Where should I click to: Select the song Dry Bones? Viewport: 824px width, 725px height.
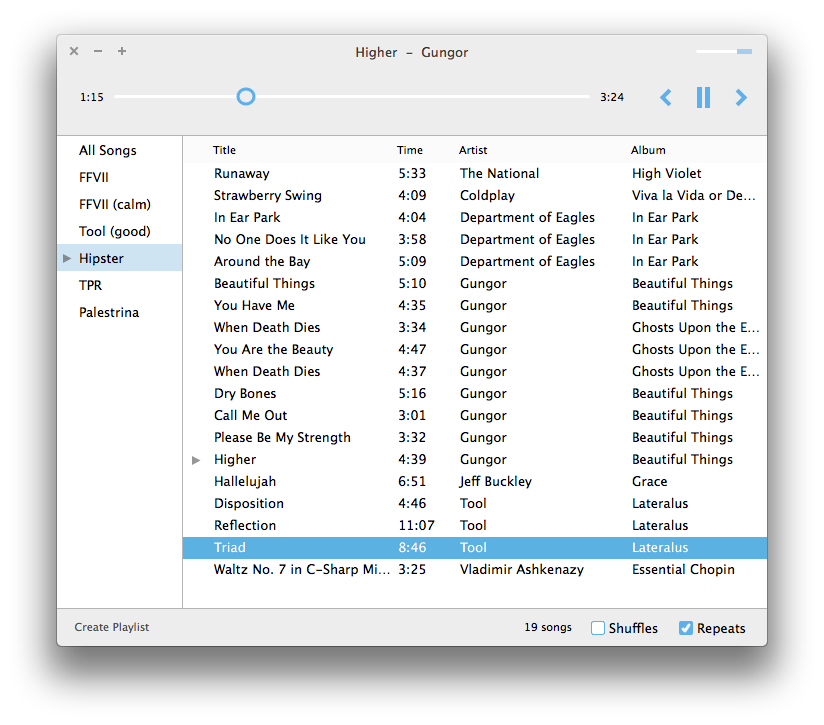[x=475, y=393]
